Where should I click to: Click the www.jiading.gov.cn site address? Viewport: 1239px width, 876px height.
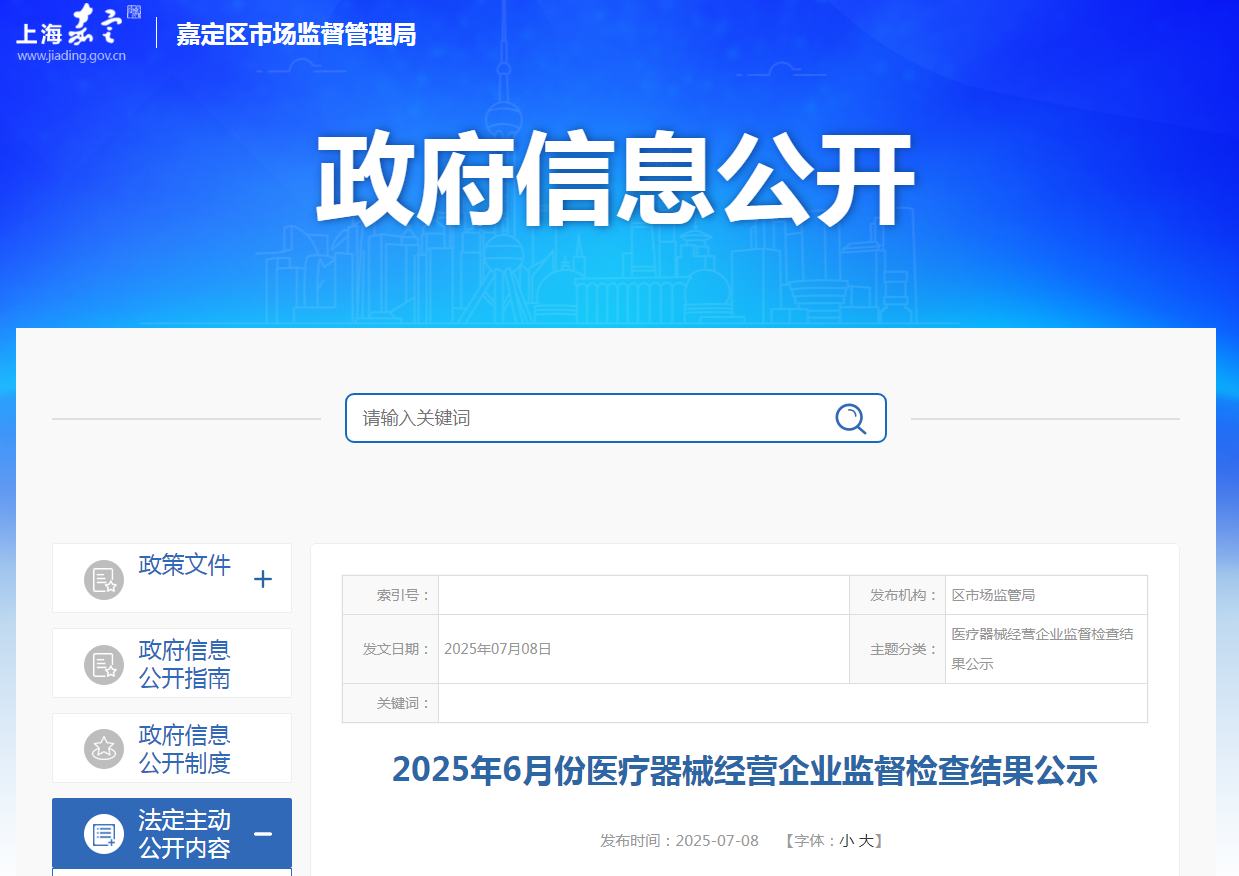tap(71, 56)
